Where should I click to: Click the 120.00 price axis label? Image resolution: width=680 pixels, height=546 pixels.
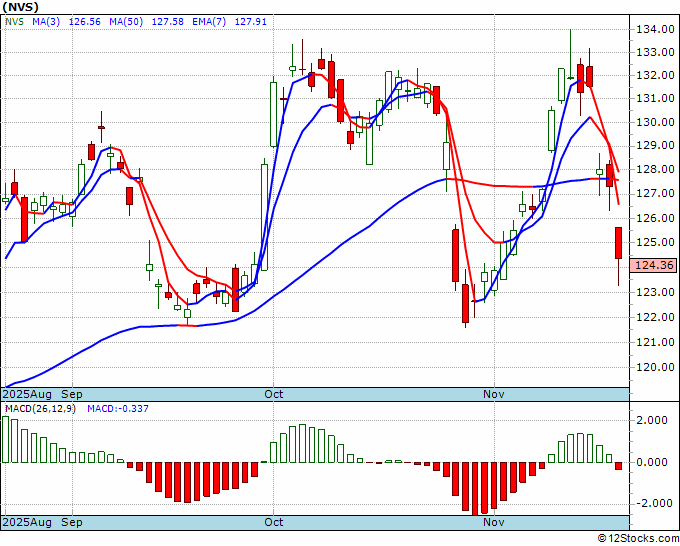click(655, 367)
